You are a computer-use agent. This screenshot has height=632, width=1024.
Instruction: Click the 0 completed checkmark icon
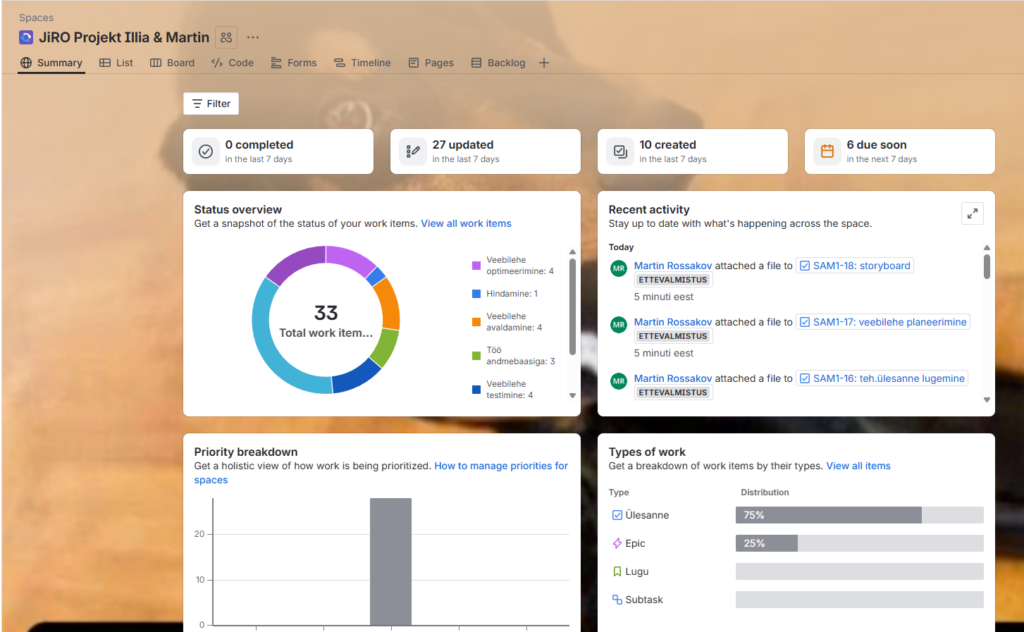point(206,152)
